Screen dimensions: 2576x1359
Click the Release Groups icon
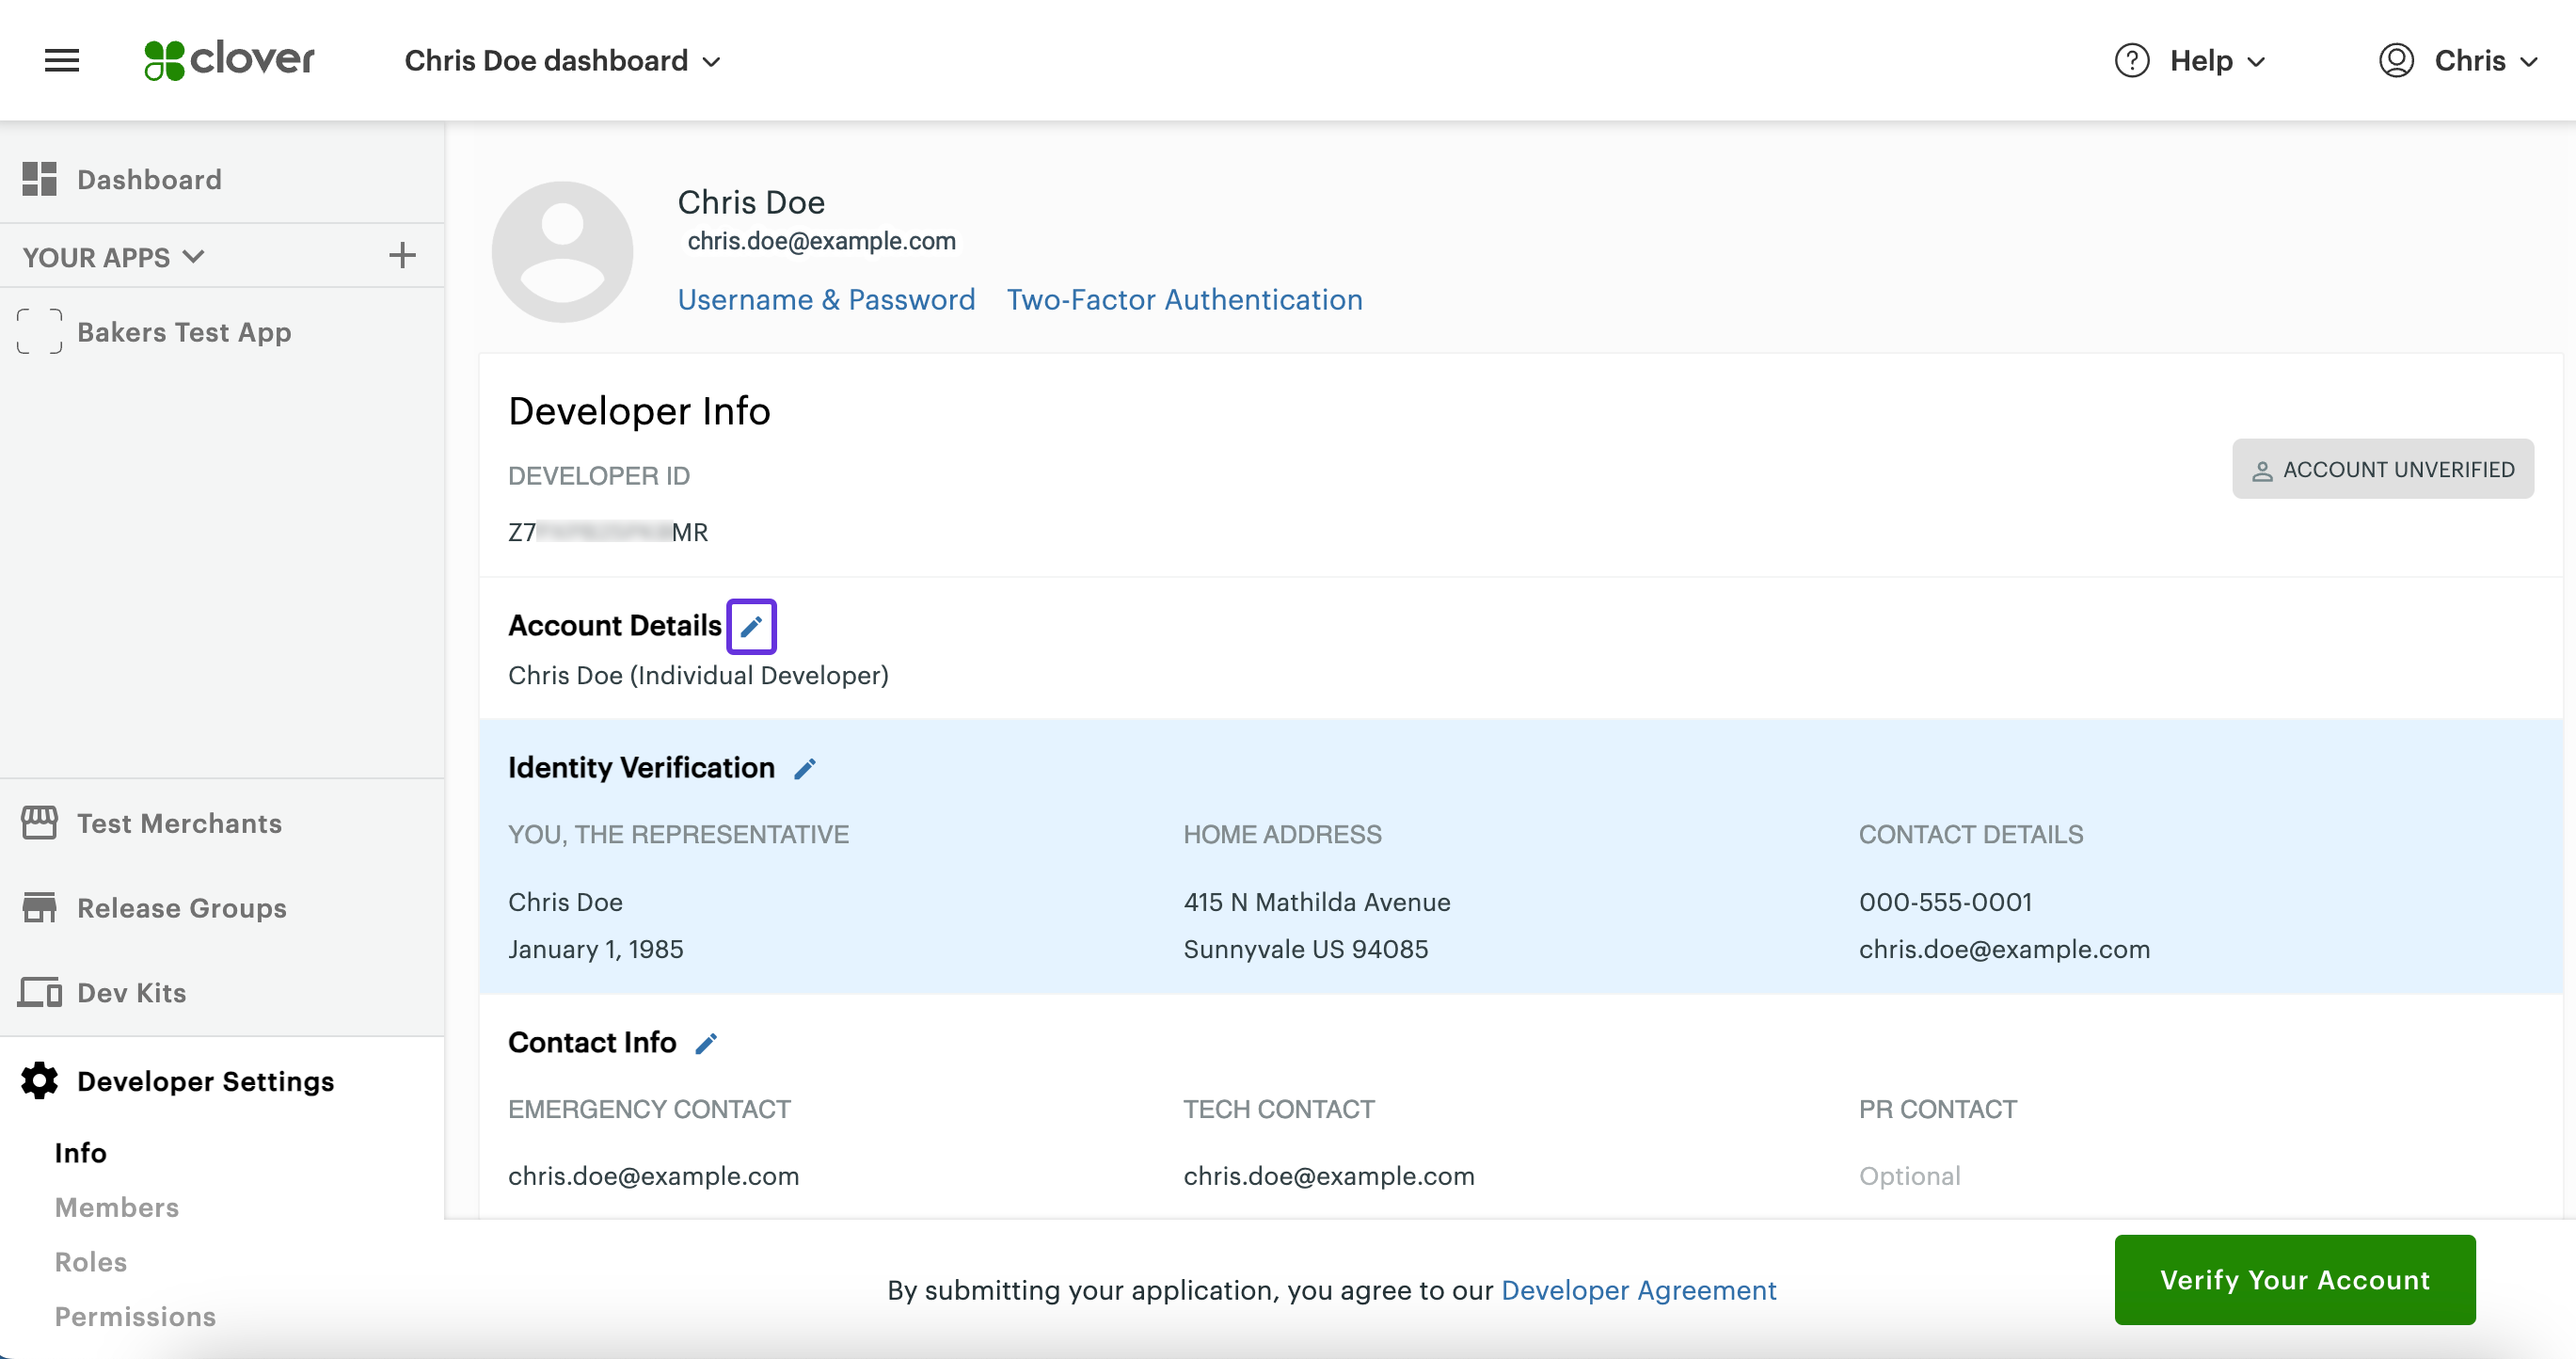(38, 907)
